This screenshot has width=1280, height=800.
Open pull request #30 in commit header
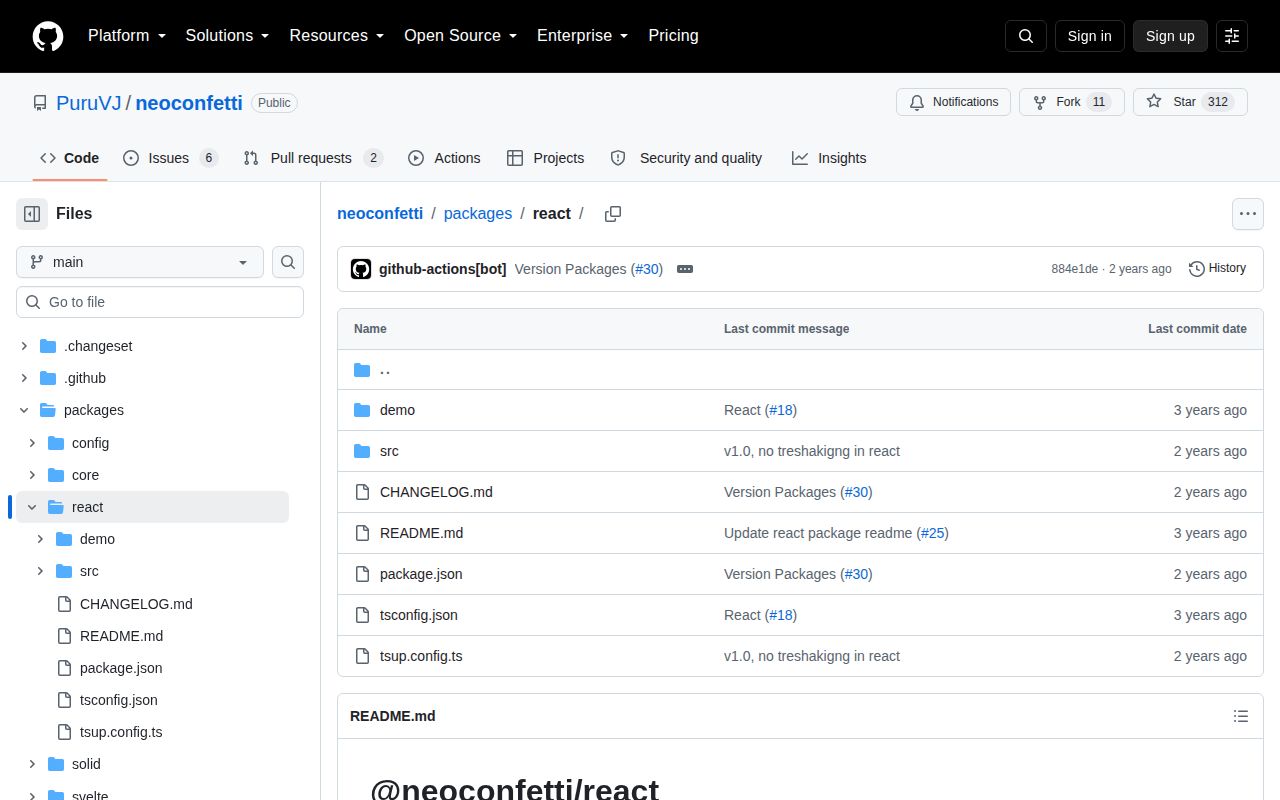[649, 269]
